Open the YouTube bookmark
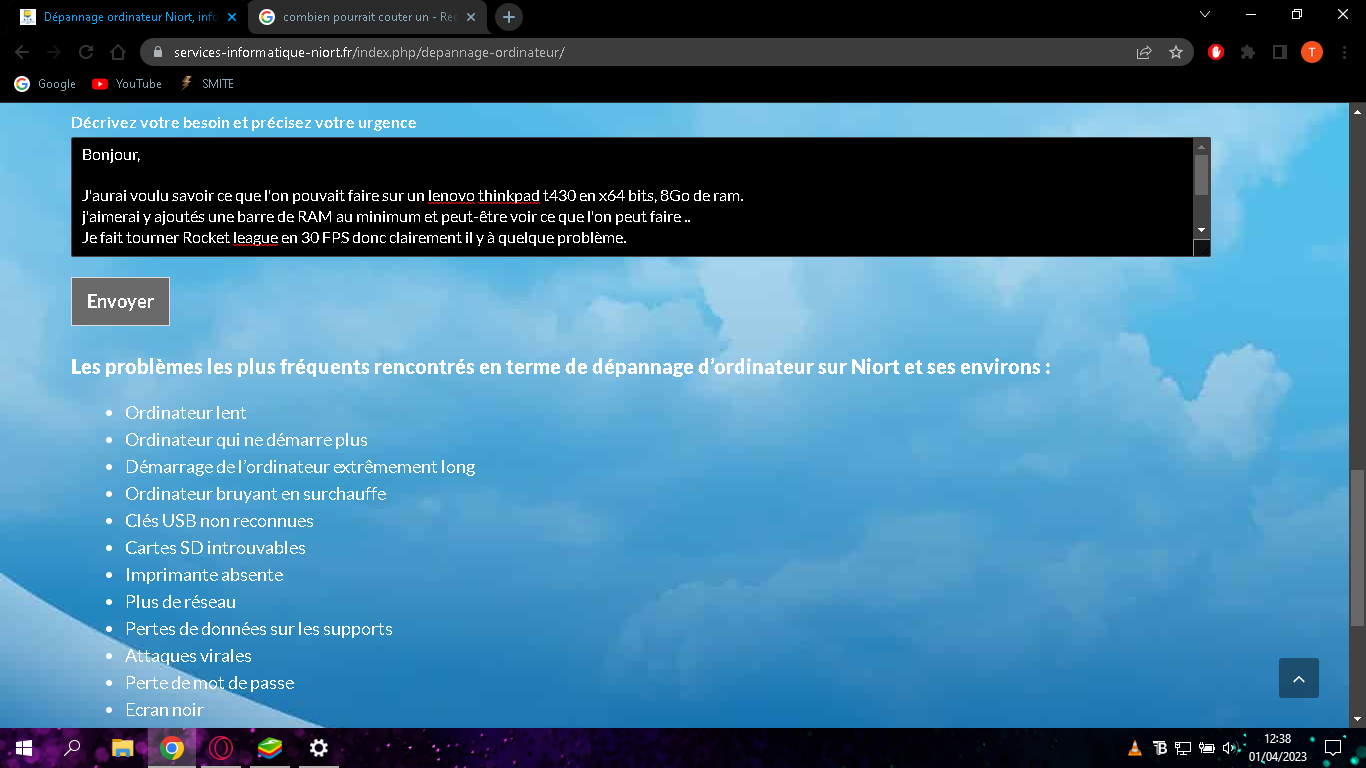The image size is (1366, 768). [127, 84]
